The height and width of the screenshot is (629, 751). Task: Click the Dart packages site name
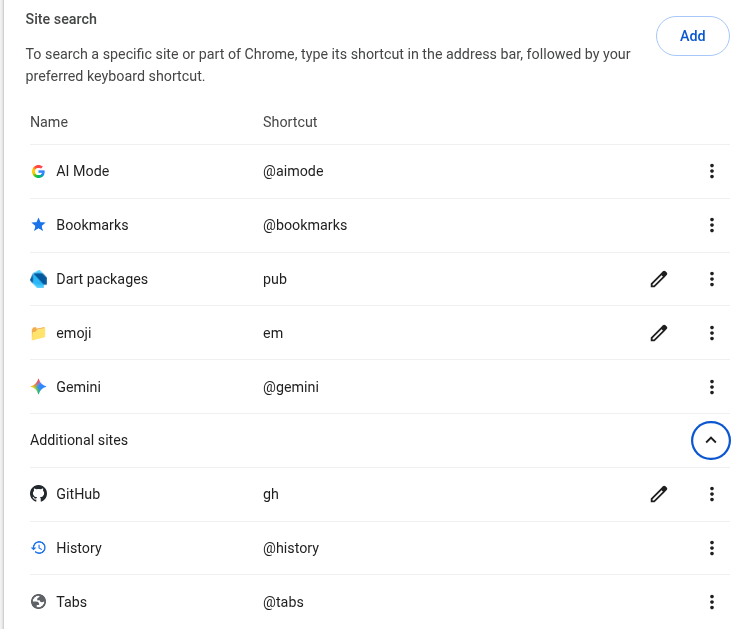pos(102,279)
